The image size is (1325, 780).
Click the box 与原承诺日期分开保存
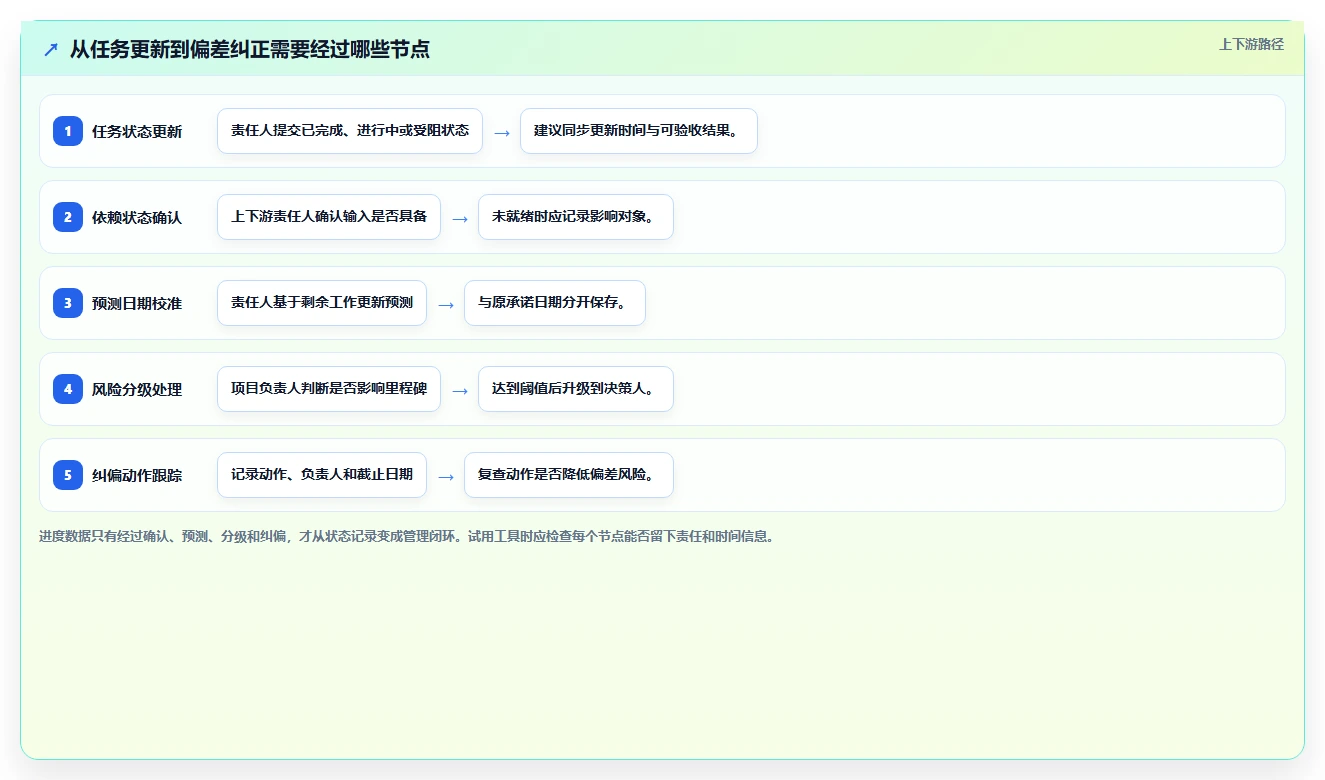[x=555, y=303]
